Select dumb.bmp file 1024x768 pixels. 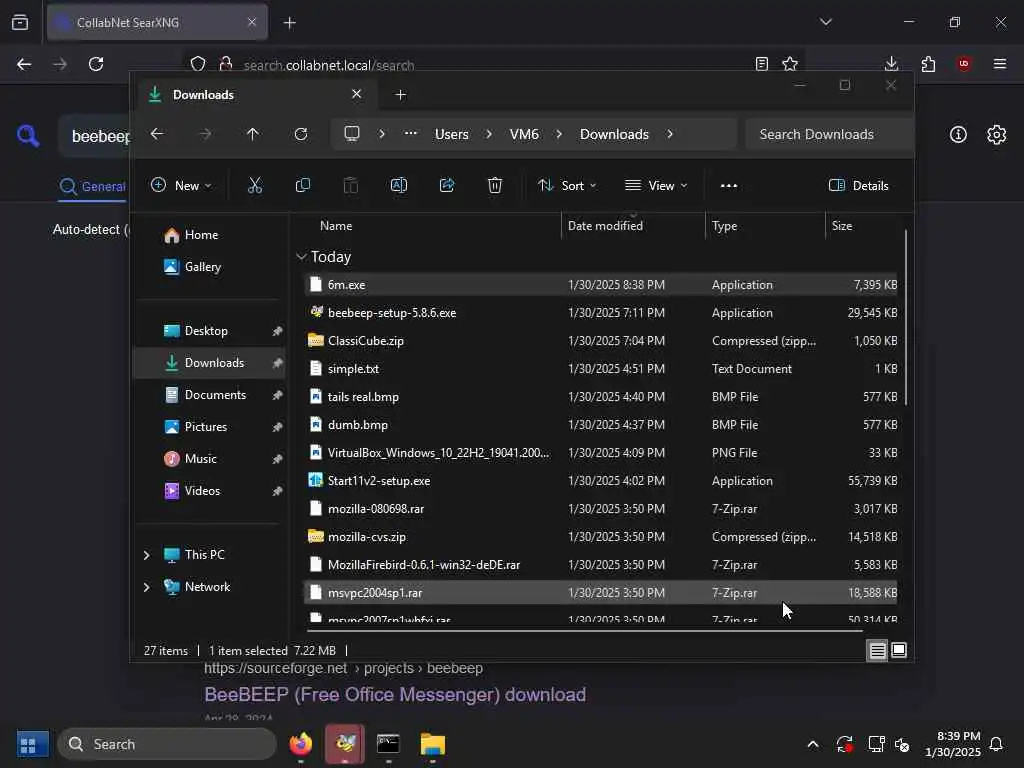click(x=601, y=424)
